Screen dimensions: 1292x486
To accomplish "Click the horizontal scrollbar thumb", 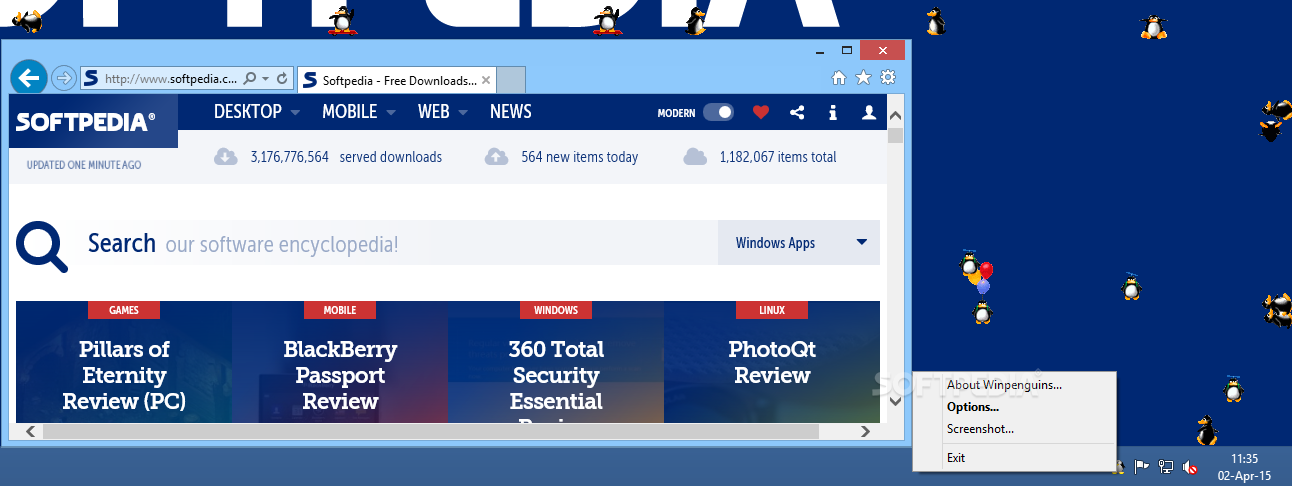I will (430, 431).
